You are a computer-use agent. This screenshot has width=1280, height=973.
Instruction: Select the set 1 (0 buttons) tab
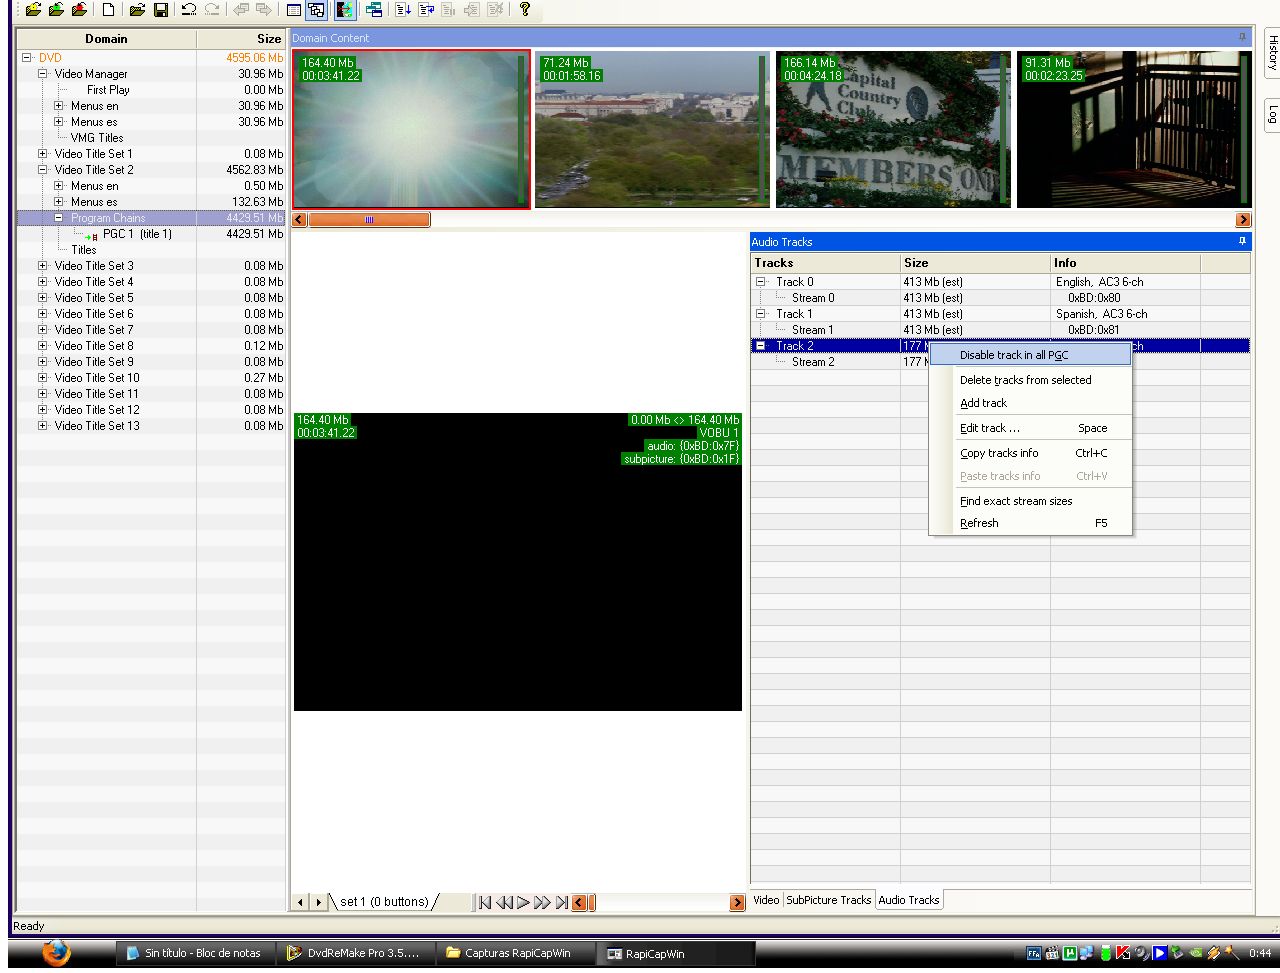[x=384, y=902]
